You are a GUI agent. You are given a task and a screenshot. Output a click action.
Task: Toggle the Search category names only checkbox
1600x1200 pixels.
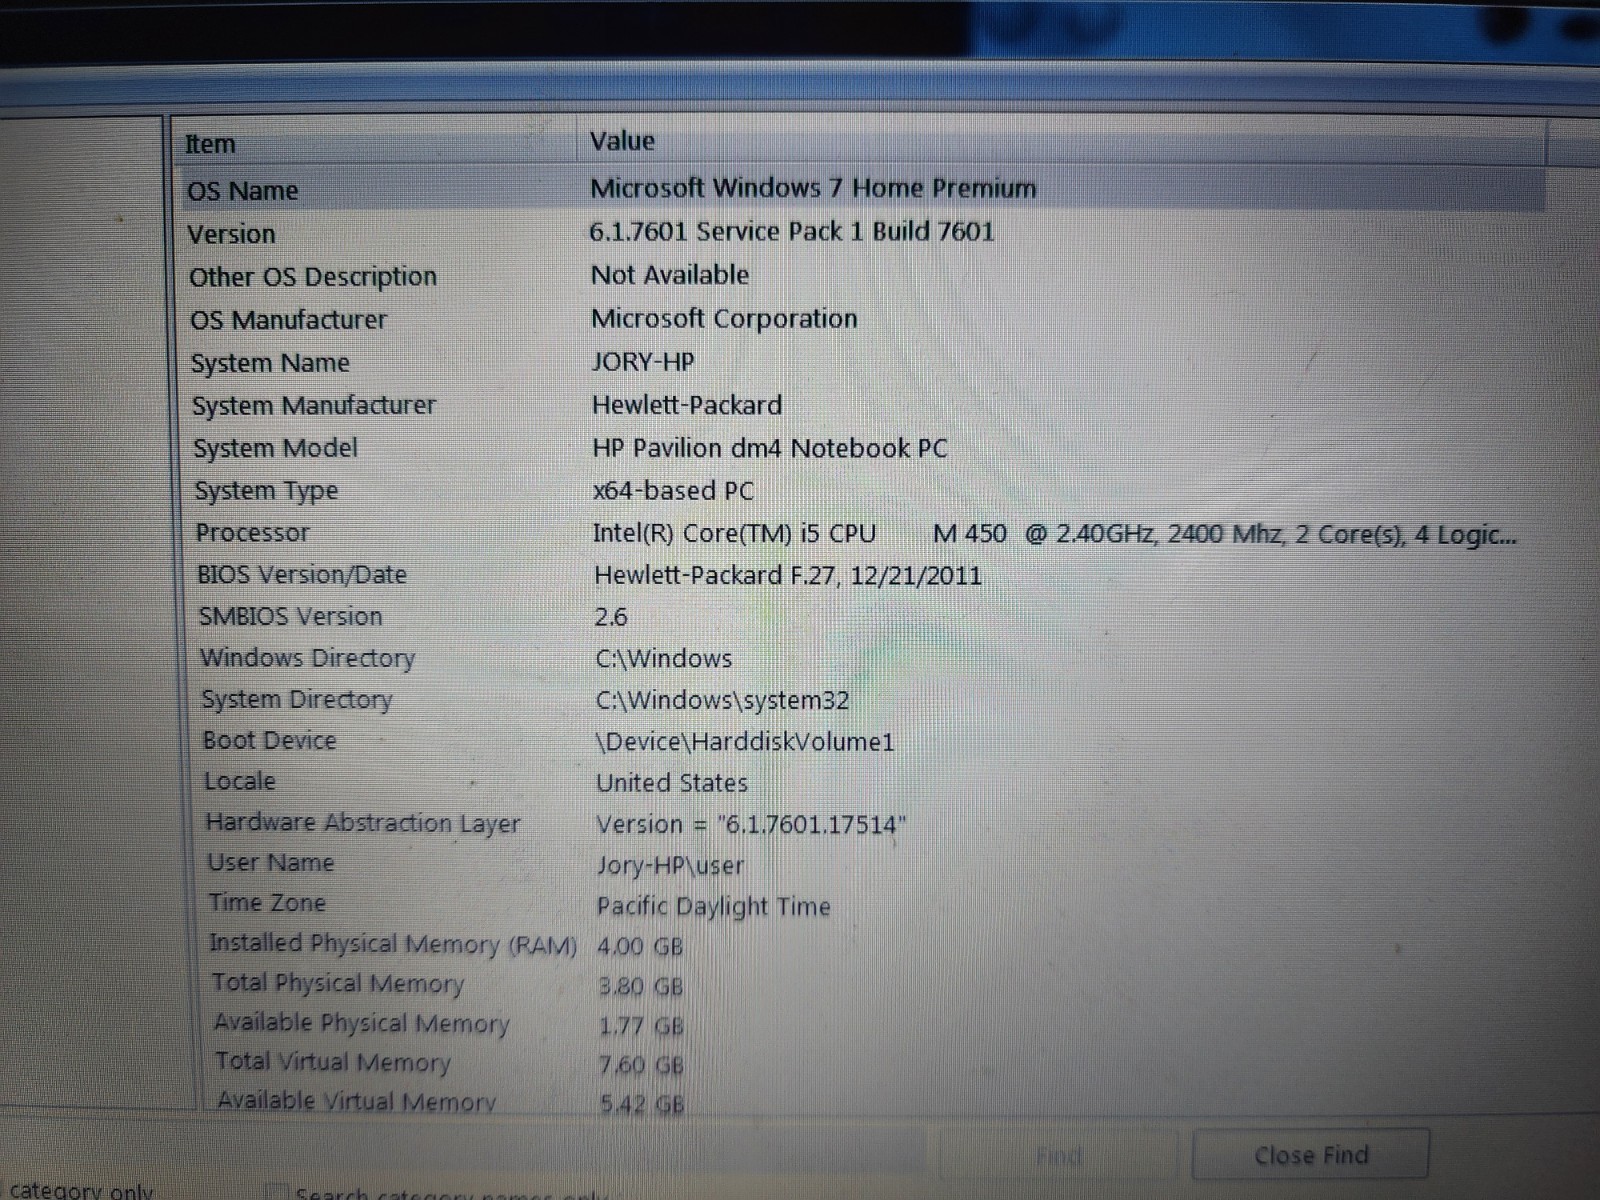[x=275, y=1192]
